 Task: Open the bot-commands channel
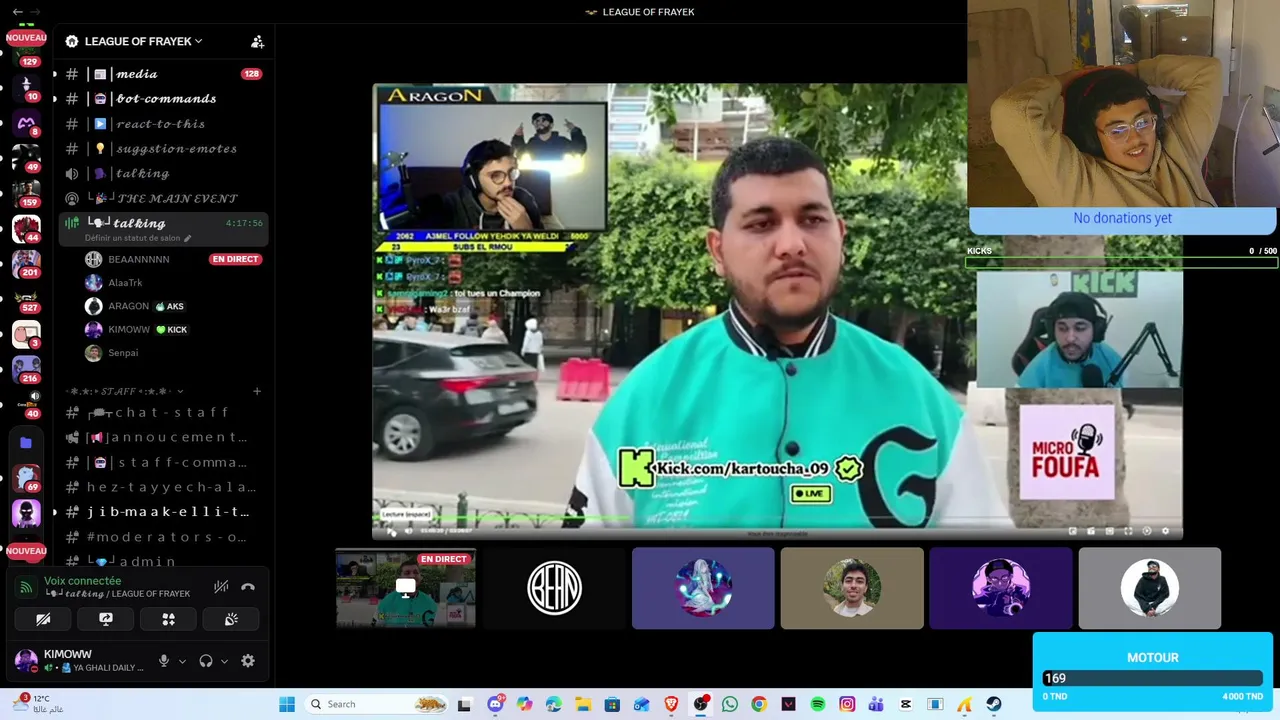click(x=162, y=99)
